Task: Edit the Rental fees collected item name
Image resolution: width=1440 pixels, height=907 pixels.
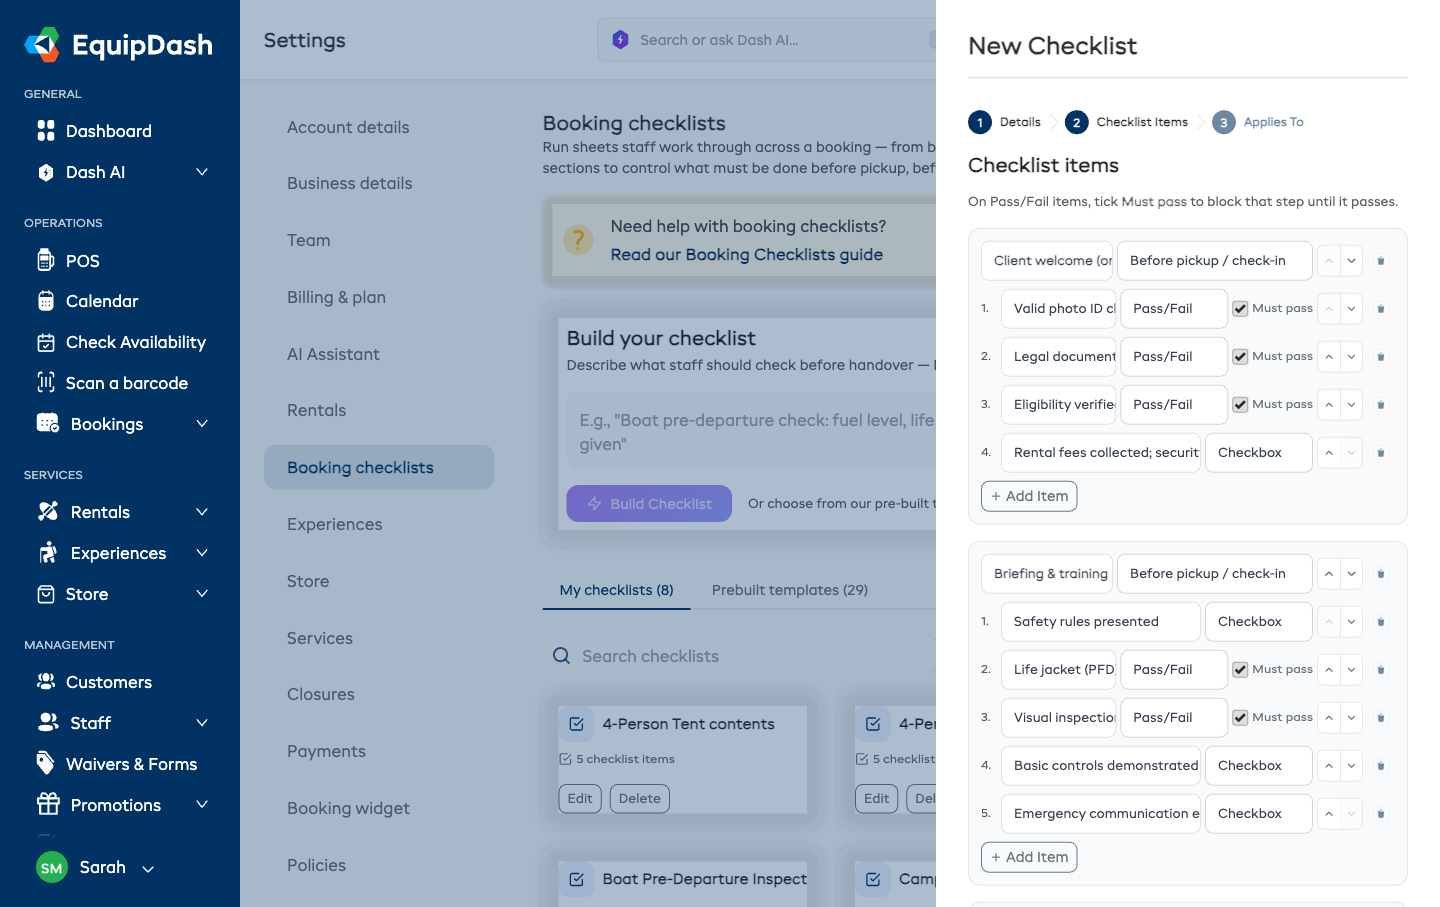Action: (1101, 453)
